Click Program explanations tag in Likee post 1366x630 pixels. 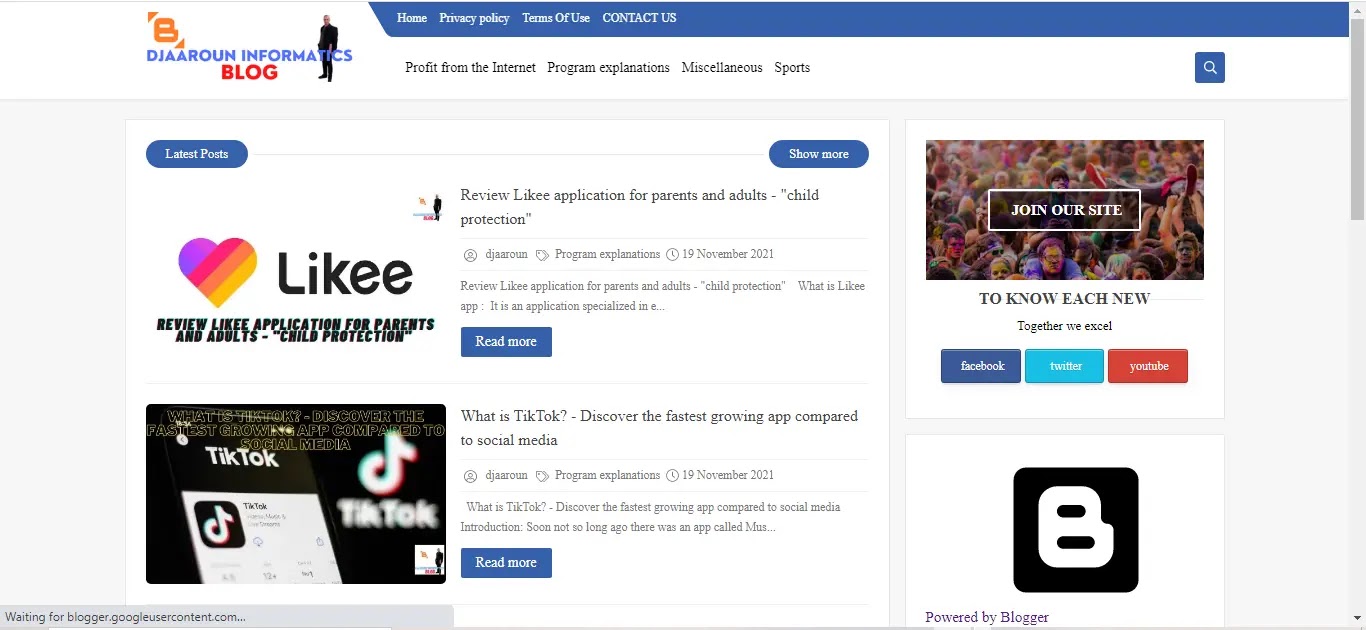[x=607, y=254]
